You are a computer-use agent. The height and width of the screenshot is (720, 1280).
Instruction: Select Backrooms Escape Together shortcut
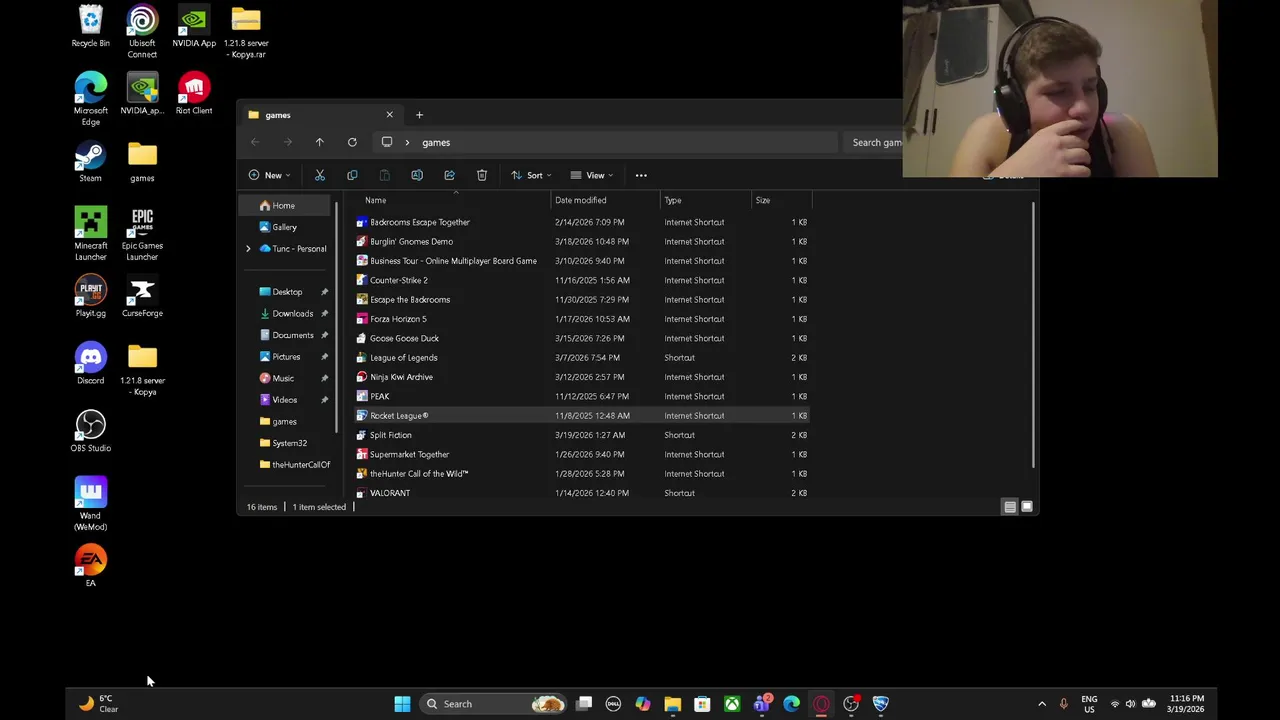coord(582,222)
